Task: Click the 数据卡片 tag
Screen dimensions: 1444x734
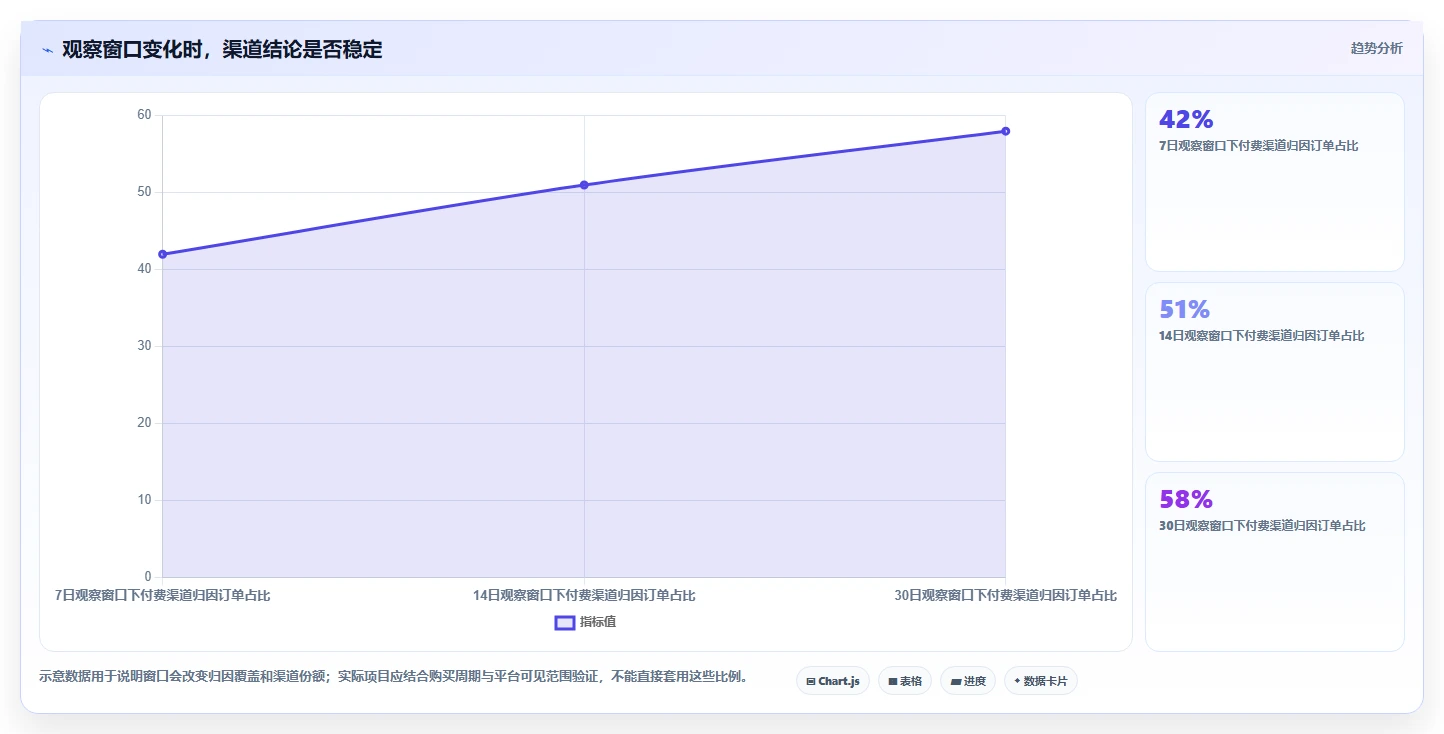Action: 1040,681
